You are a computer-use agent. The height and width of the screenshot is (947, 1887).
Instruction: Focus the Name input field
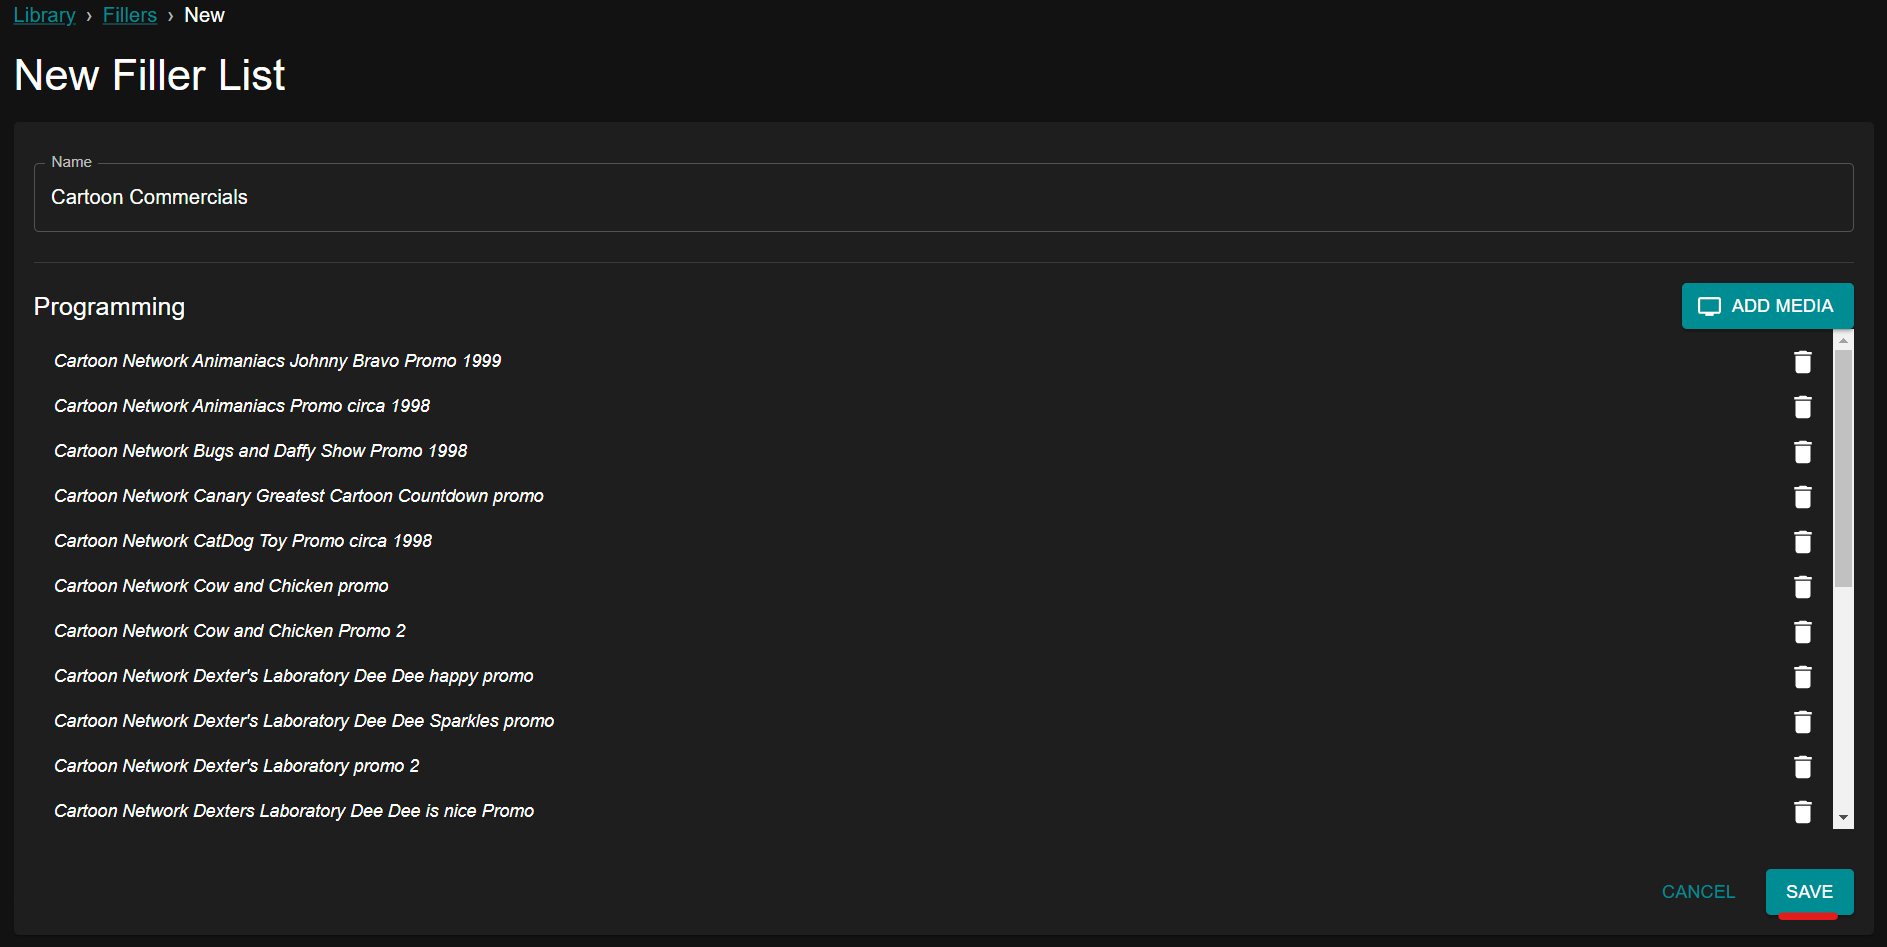pyautogui.click(x=943, y=197)
